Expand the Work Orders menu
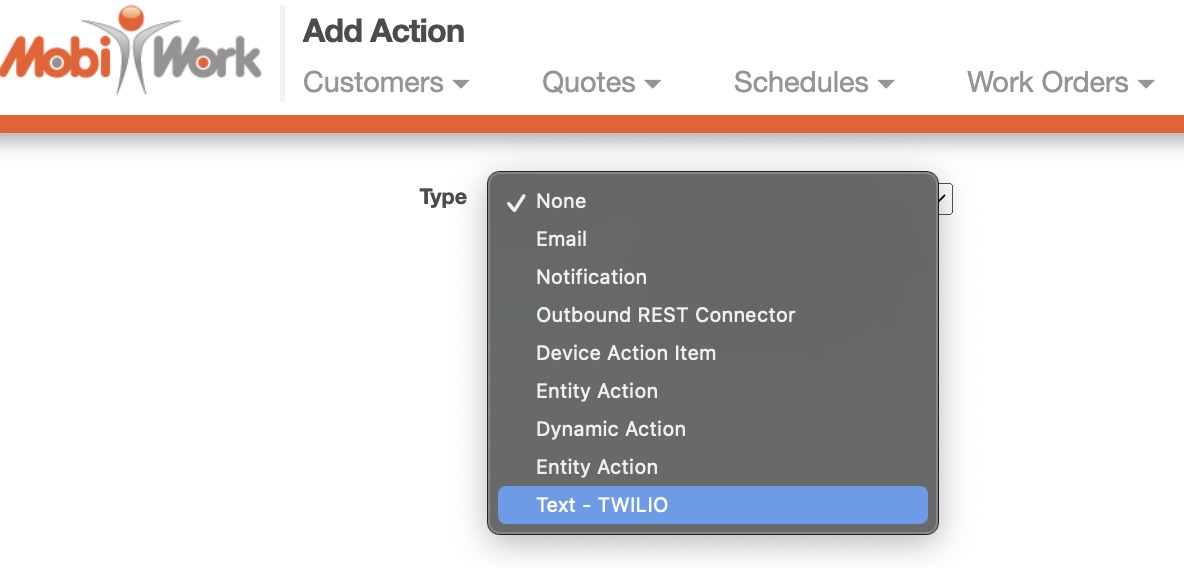This screenshot has width=1184, height=568. (x=1060, y=83)
